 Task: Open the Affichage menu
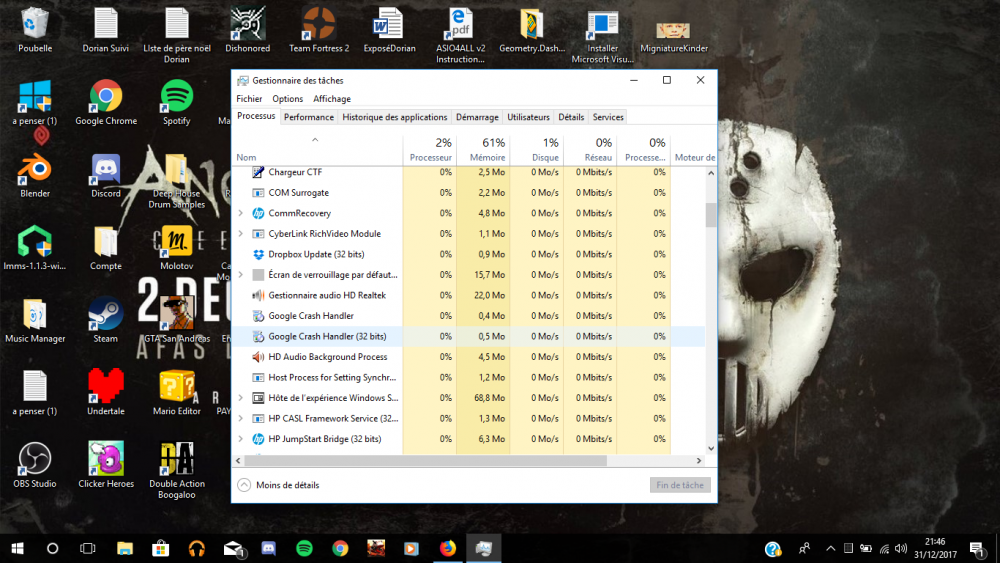point(332,99)
